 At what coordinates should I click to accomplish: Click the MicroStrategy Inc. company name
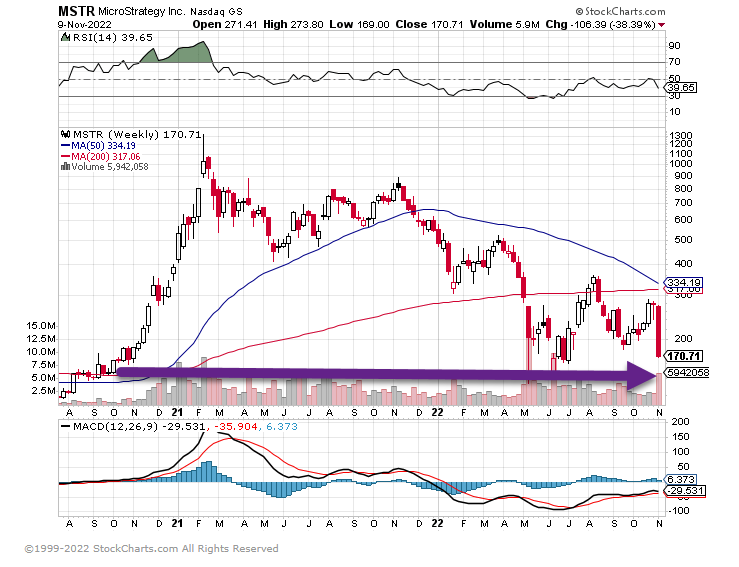(x=142, y=11)
